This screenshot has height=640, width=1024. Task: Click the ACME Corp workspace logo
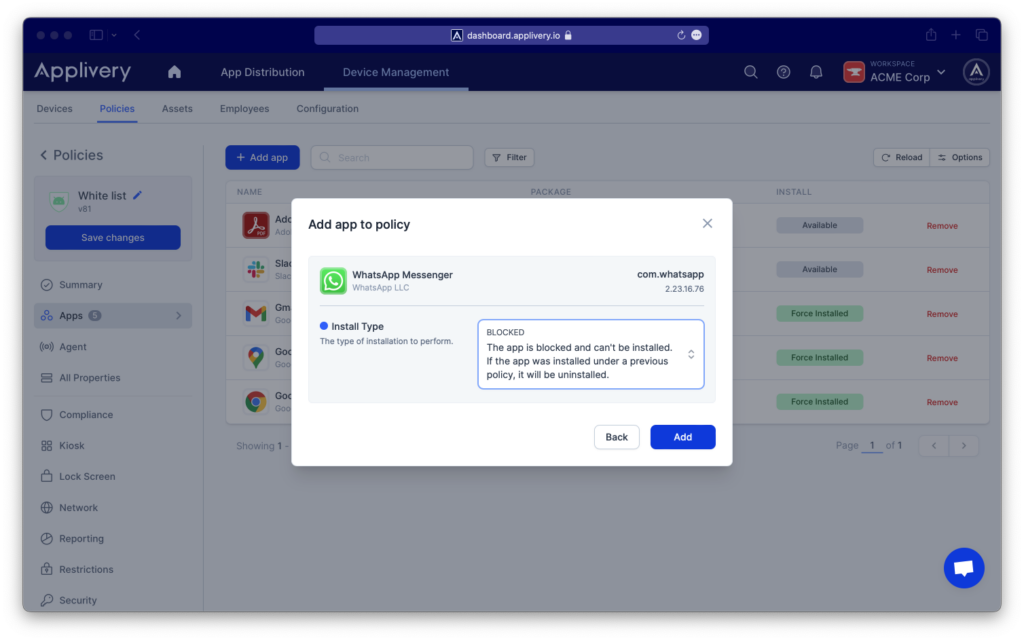(854, 72)
